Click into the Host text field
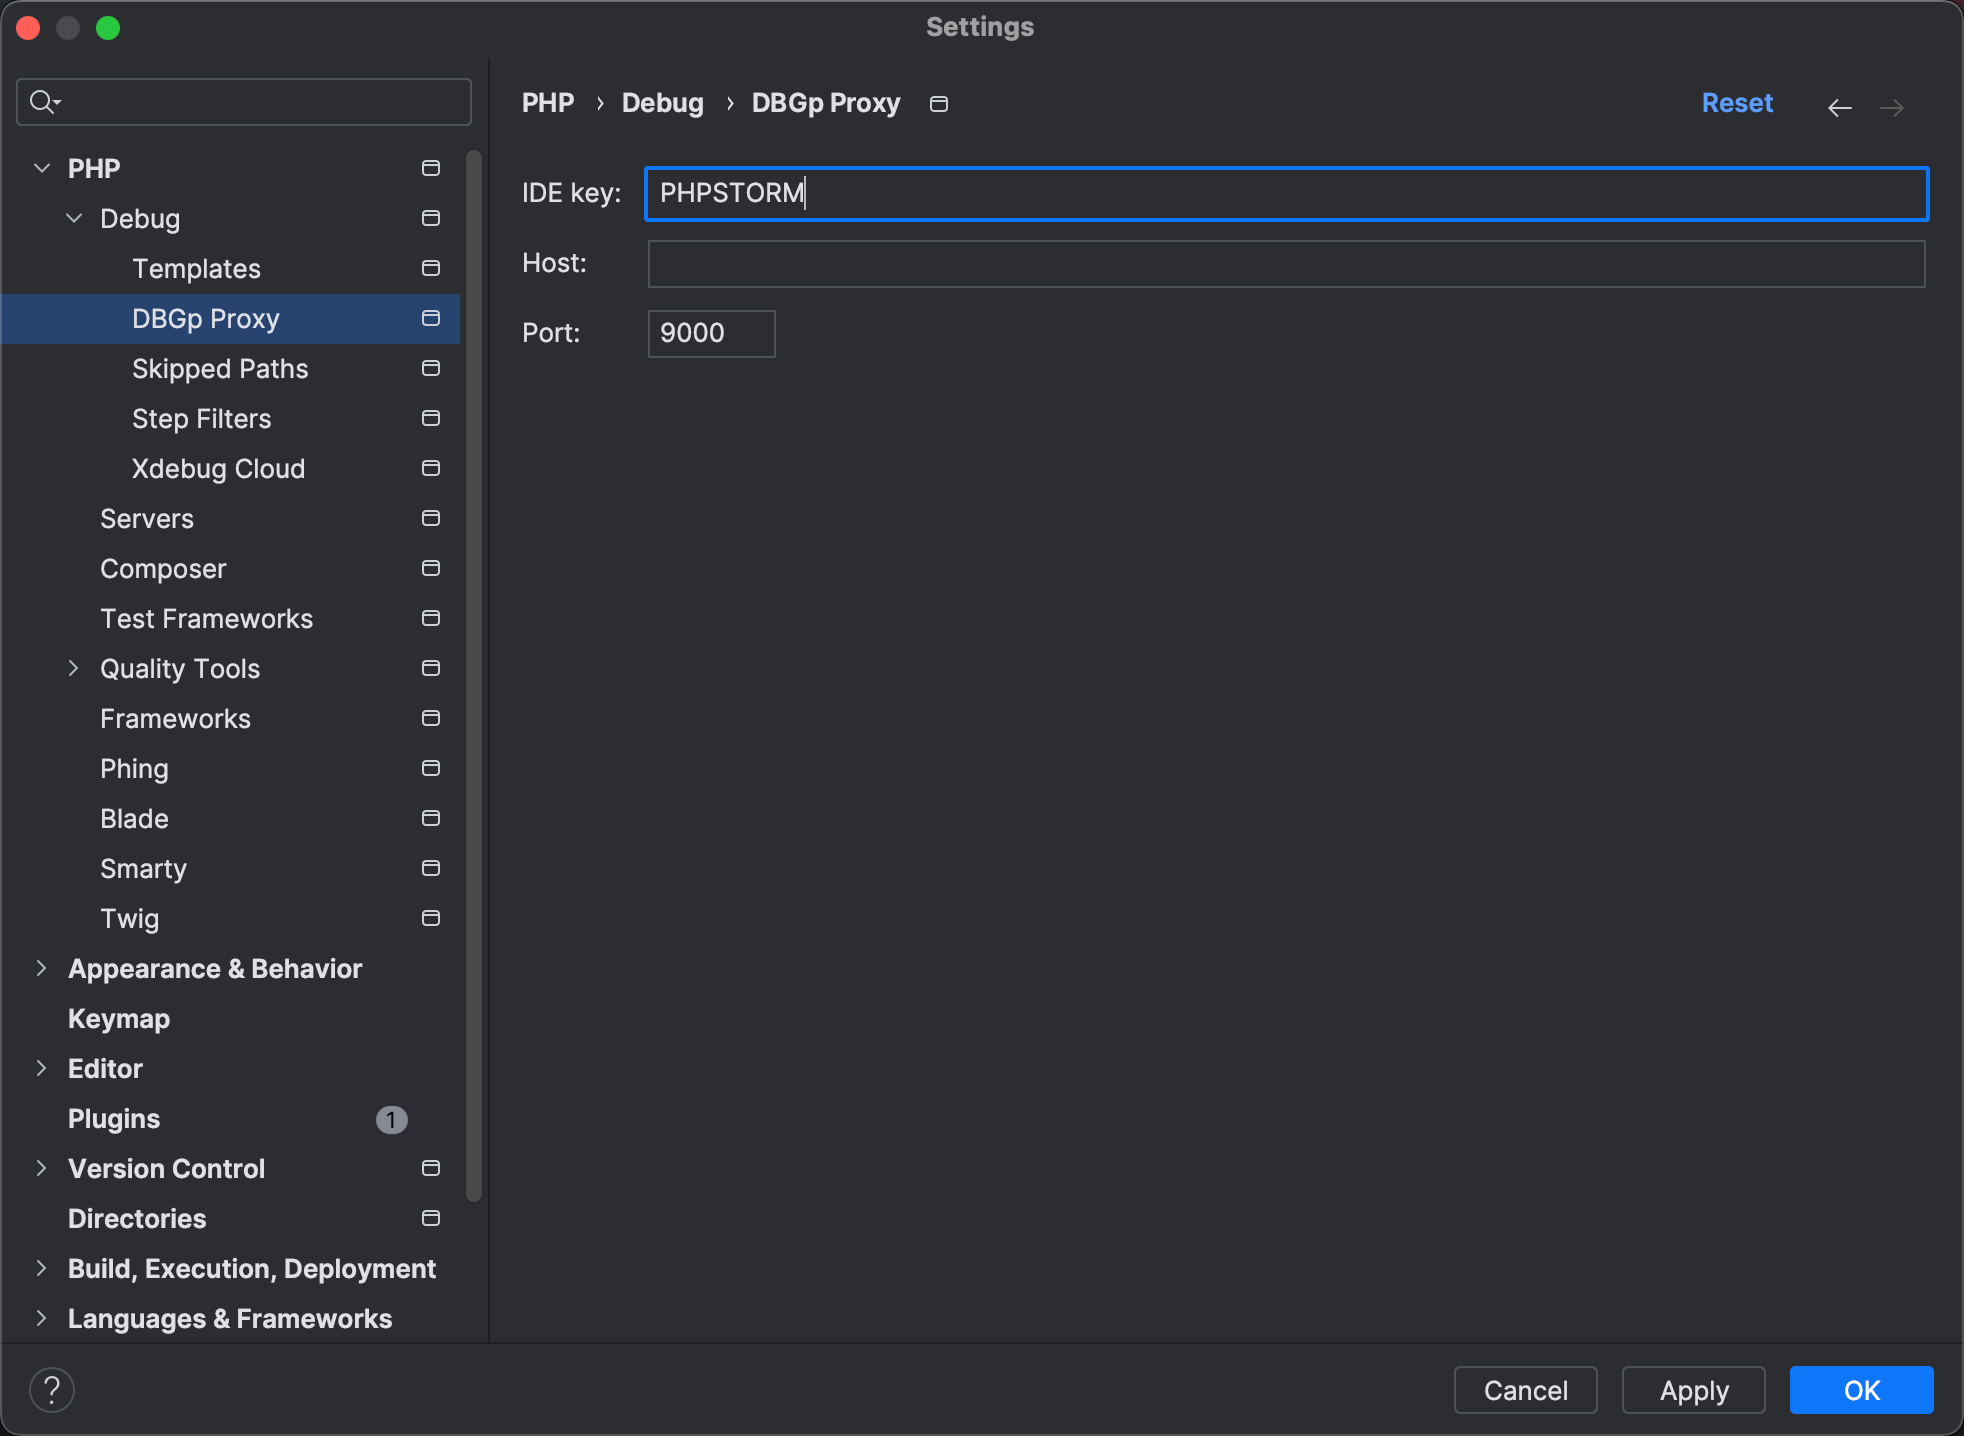 coord(1286,263)
